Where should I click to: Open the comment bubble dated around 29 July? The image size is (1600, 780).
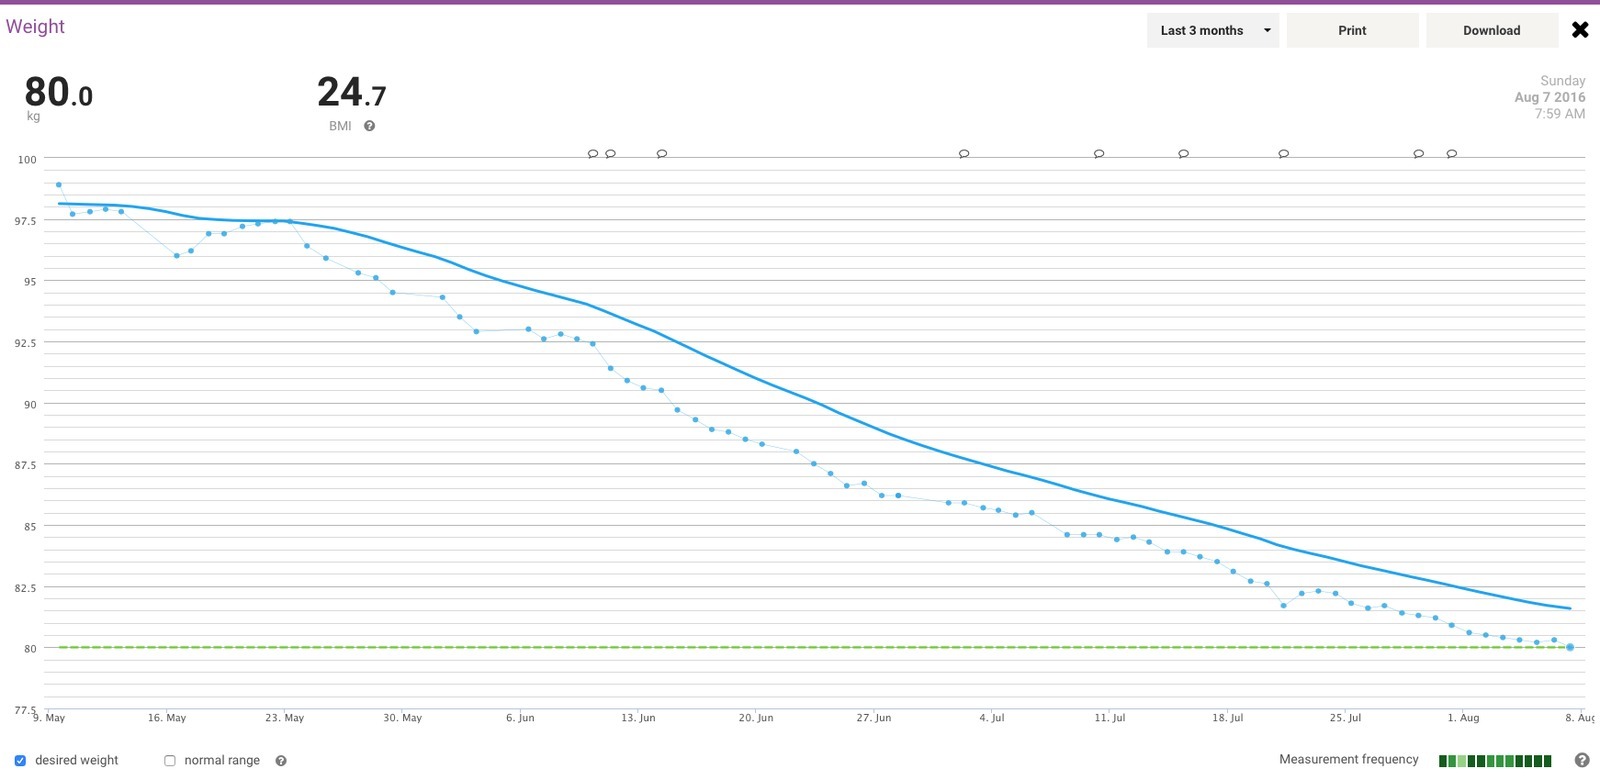[1419, 154]
